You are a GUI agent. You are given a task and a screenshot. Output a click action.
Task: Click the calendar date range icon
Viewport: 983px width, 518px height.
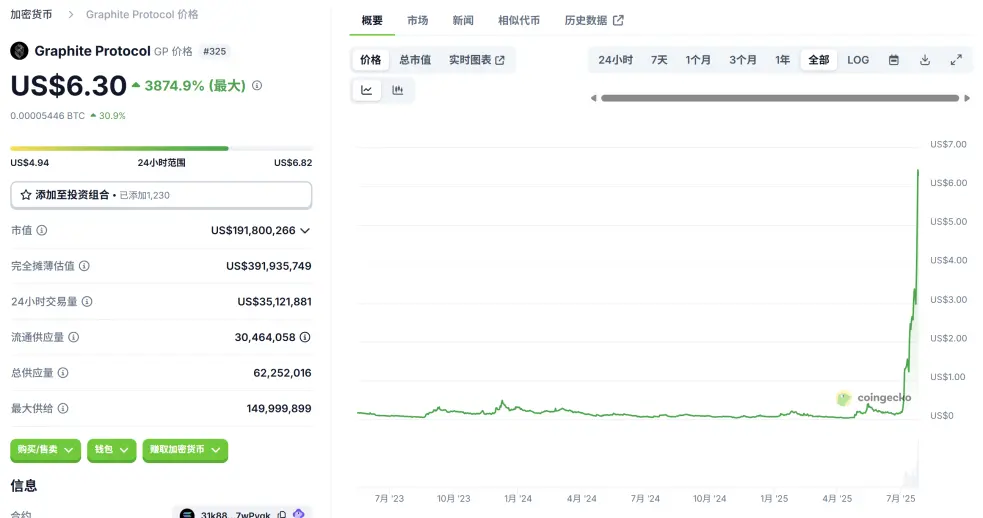(x=893, y=60)
